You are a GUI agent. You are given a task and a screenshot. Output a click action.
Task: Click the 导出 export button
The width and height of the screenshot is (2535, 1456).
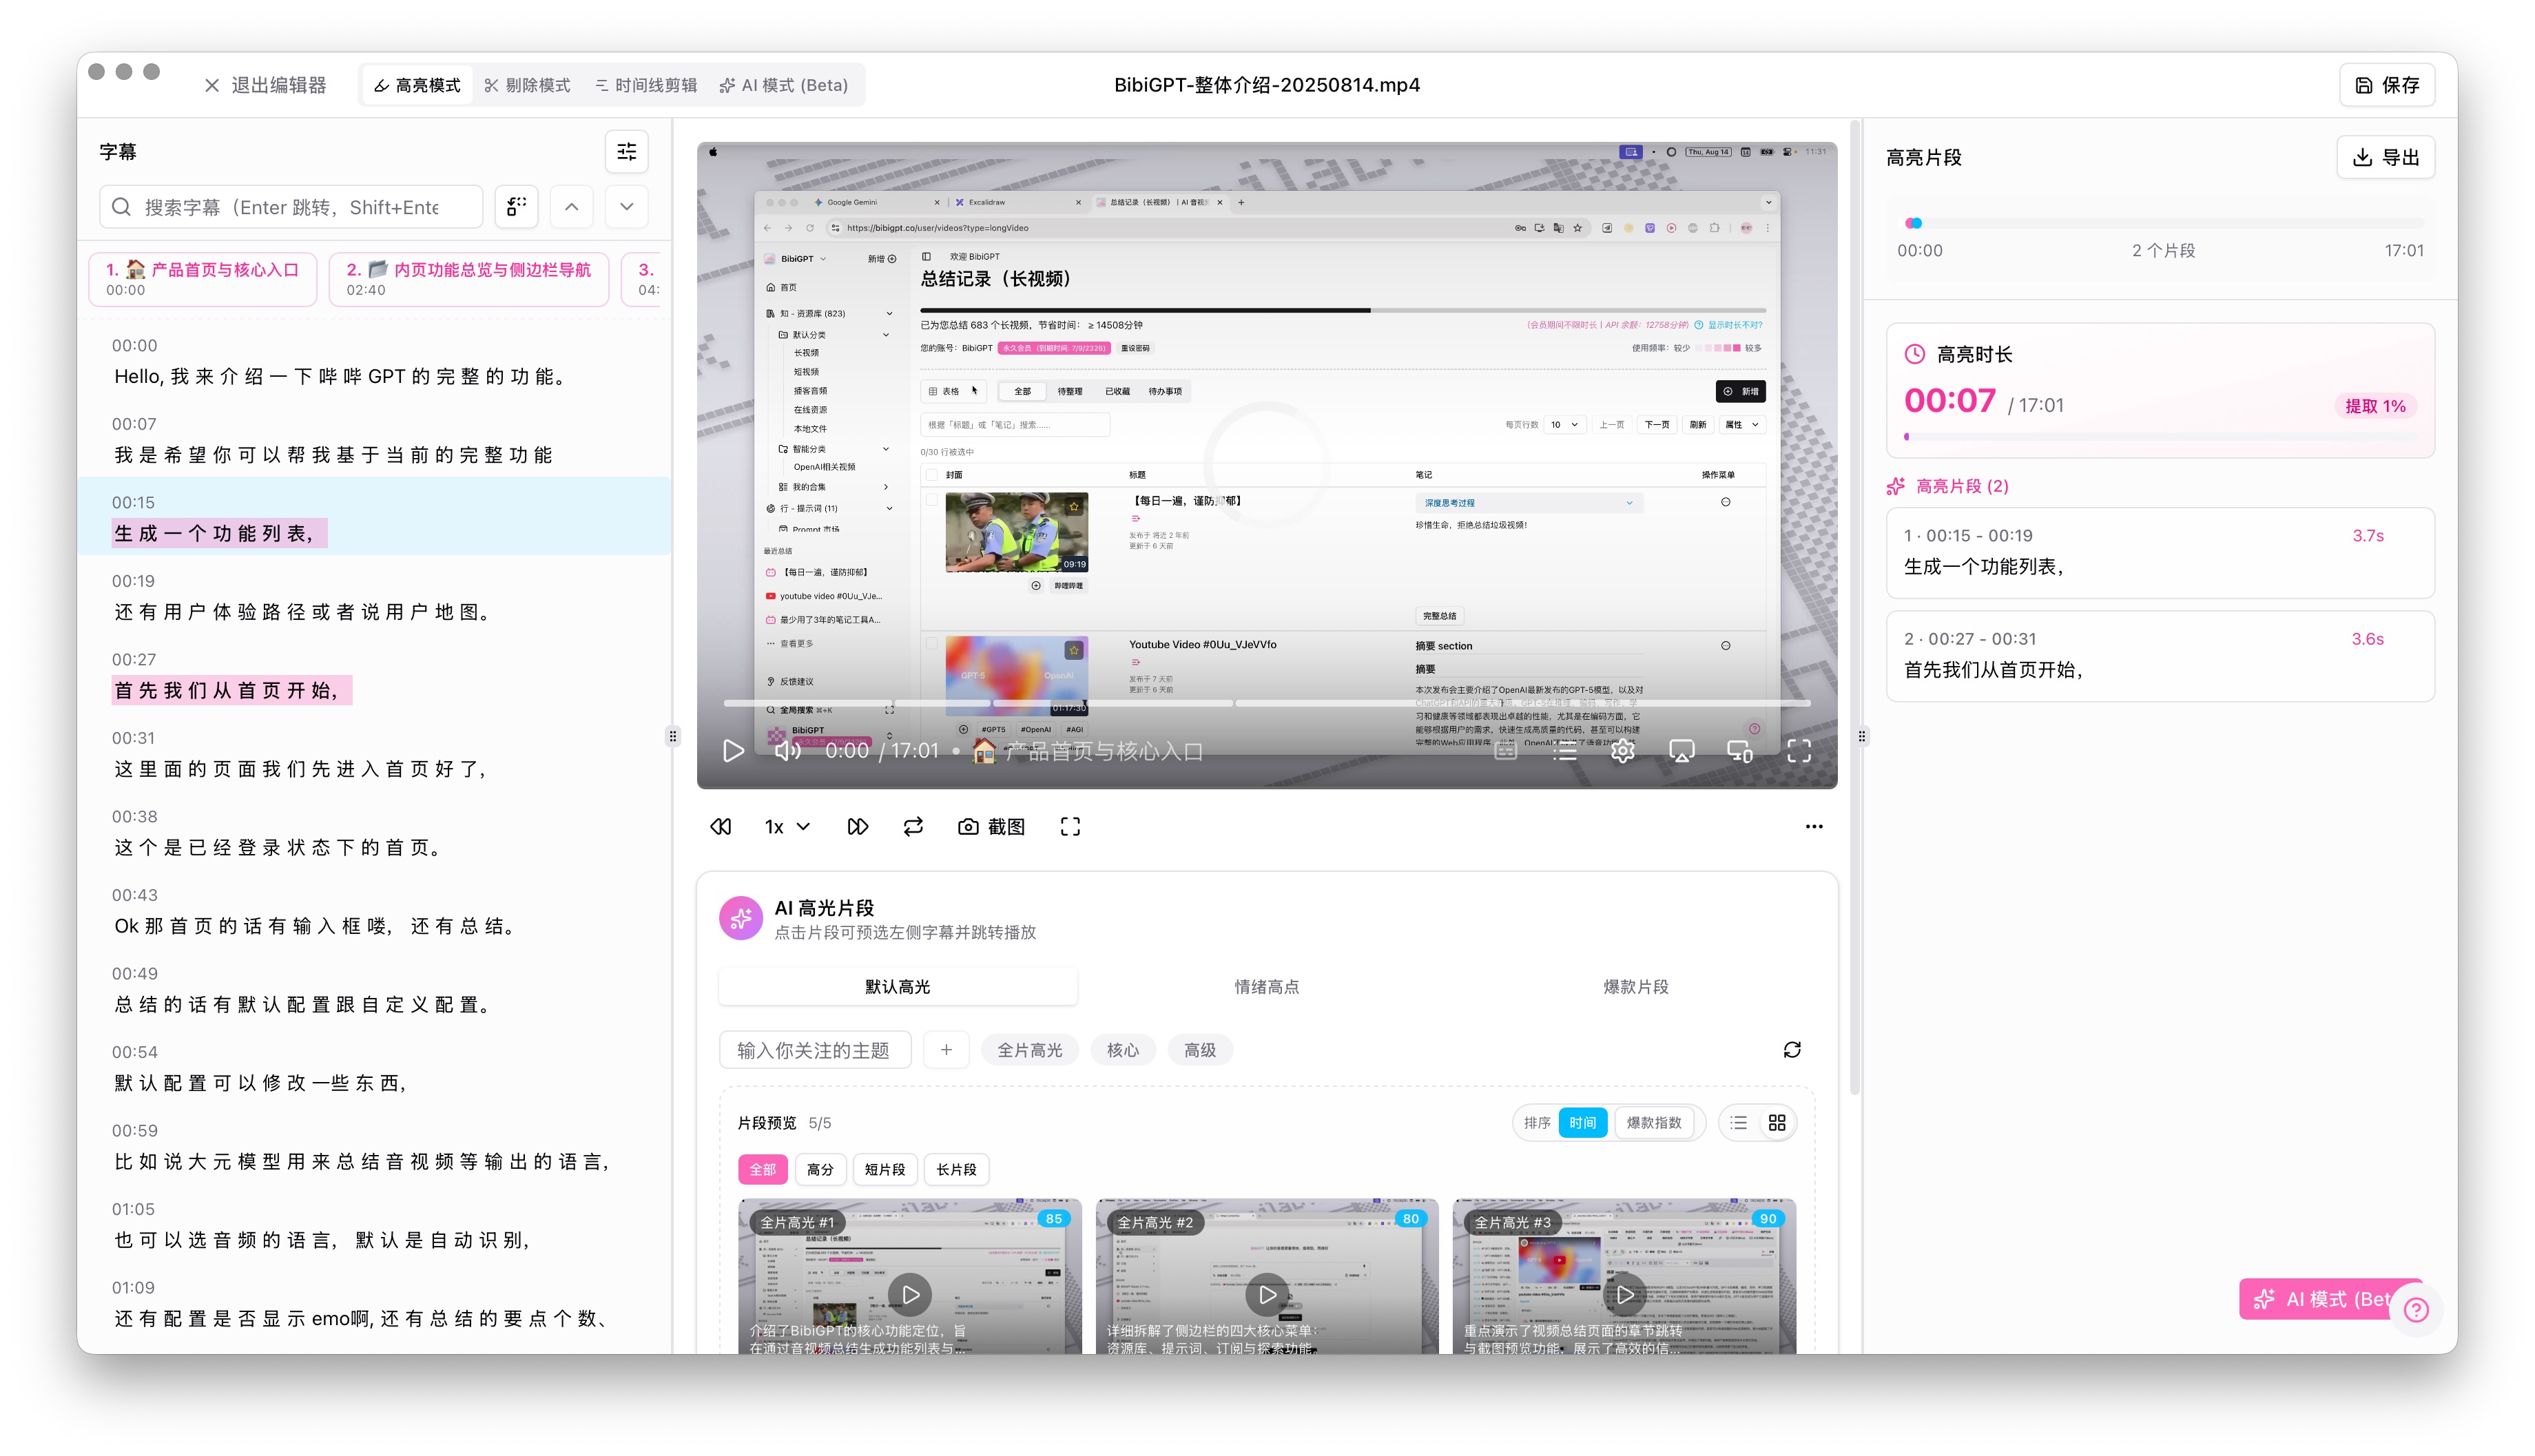pos(2385,158)
